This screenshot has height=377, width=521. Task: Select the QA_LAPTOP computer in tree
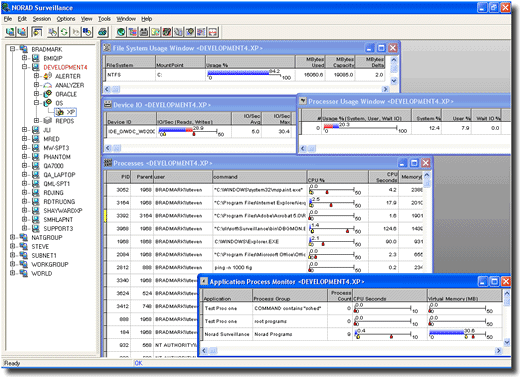(x=59, y=175)
